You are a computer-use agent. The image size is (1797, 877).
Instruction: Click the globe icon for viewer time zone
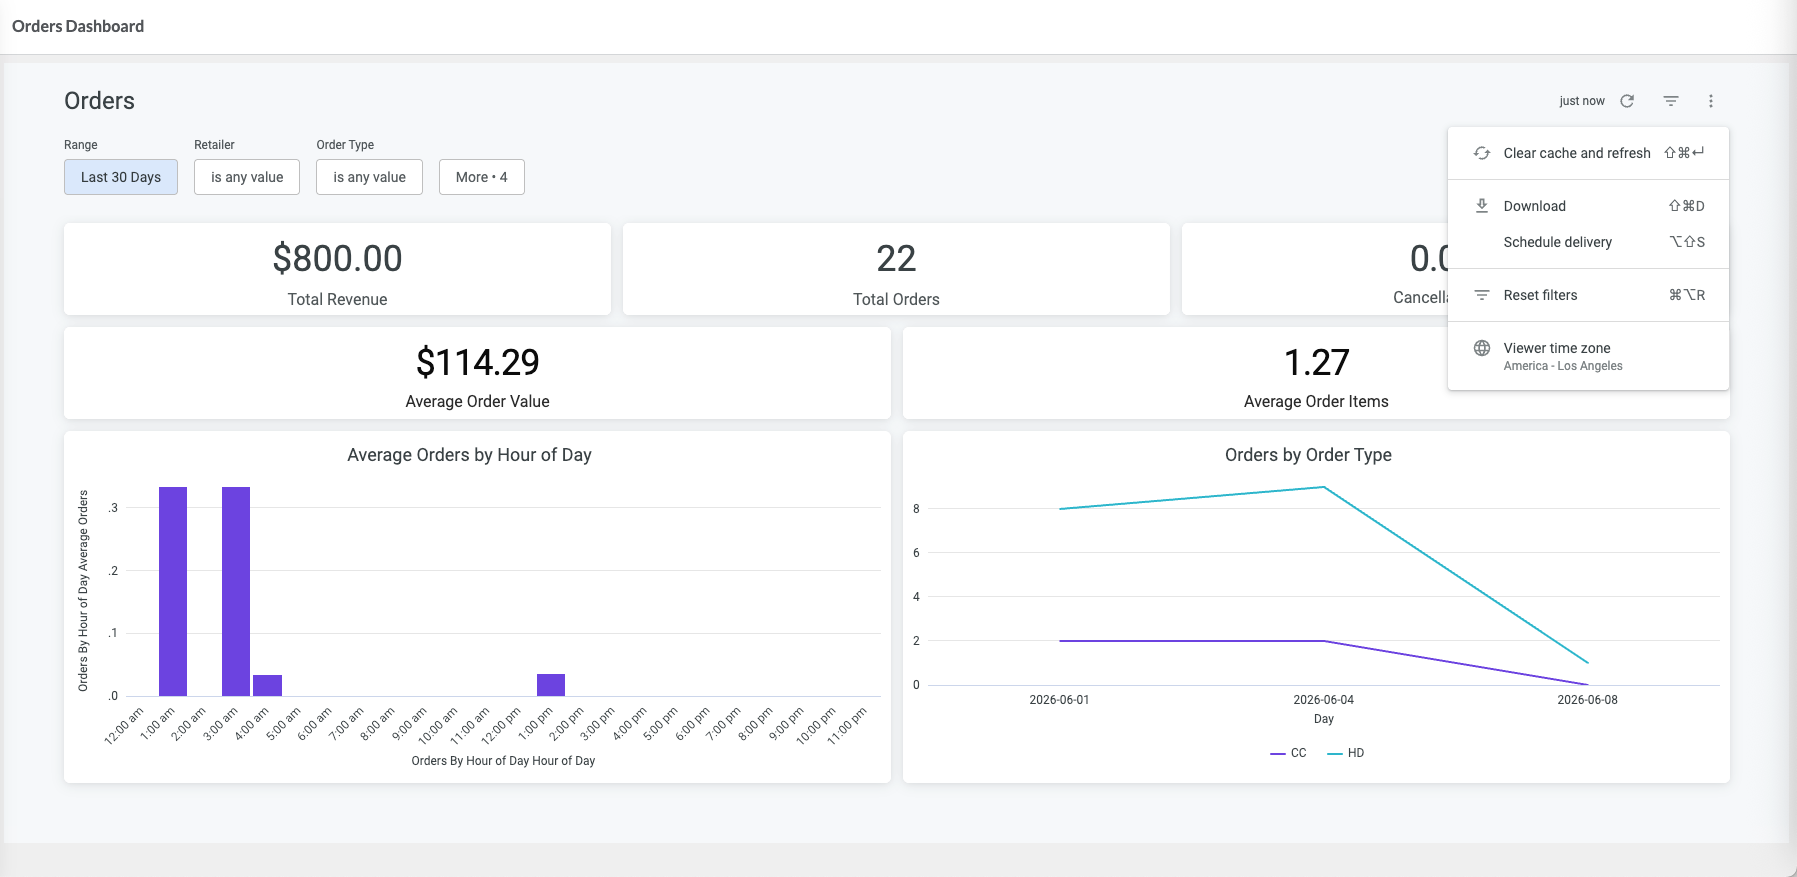click(x=1482, y=348)
